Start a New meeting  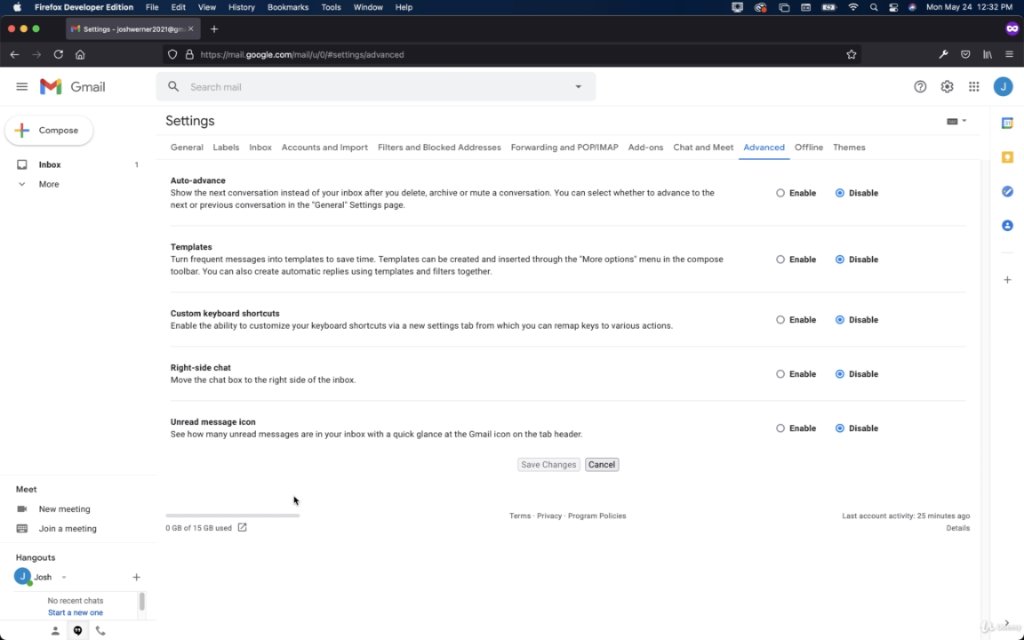64,509
